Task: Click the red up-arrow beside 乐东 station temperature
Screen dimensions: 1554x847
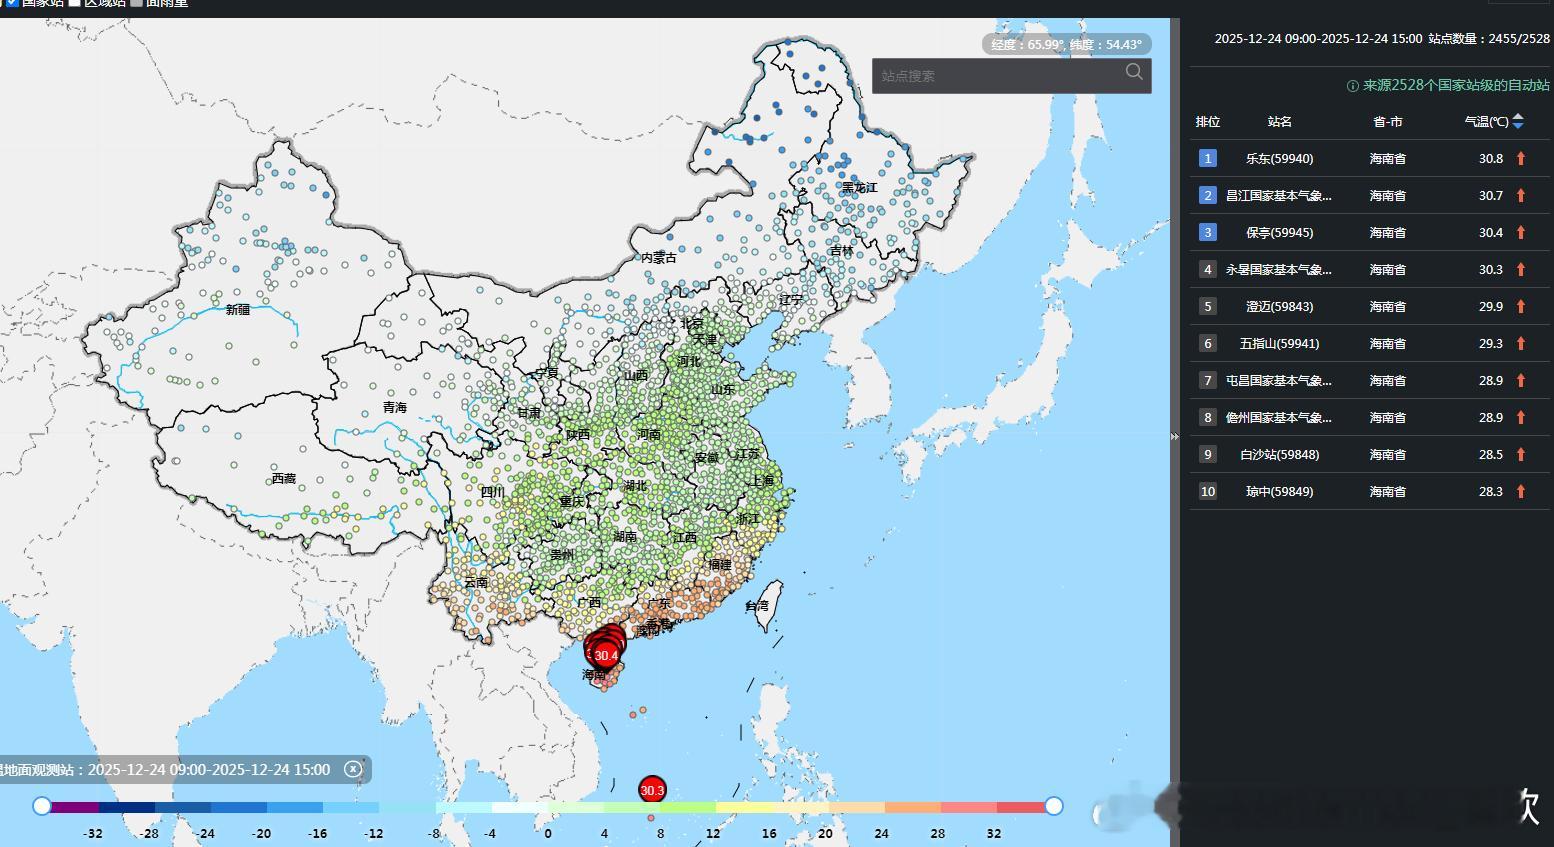Action: pyautogui.click(x=1520, y=158)
